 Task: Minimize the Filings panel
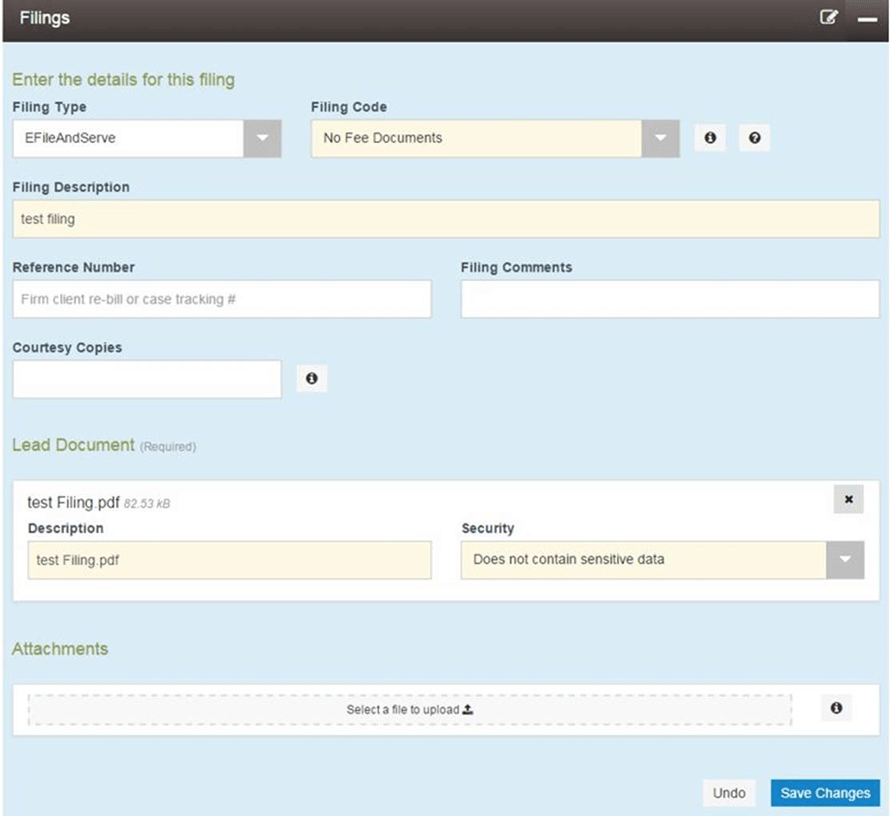tap(866, 18)
